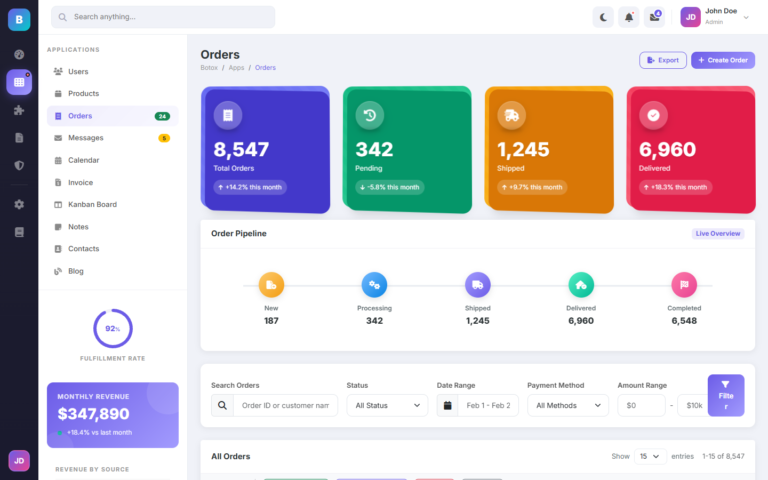Open the puzzle piece icon in the left rail
Viewport: 768px width, 480px height.
[19, 110]
